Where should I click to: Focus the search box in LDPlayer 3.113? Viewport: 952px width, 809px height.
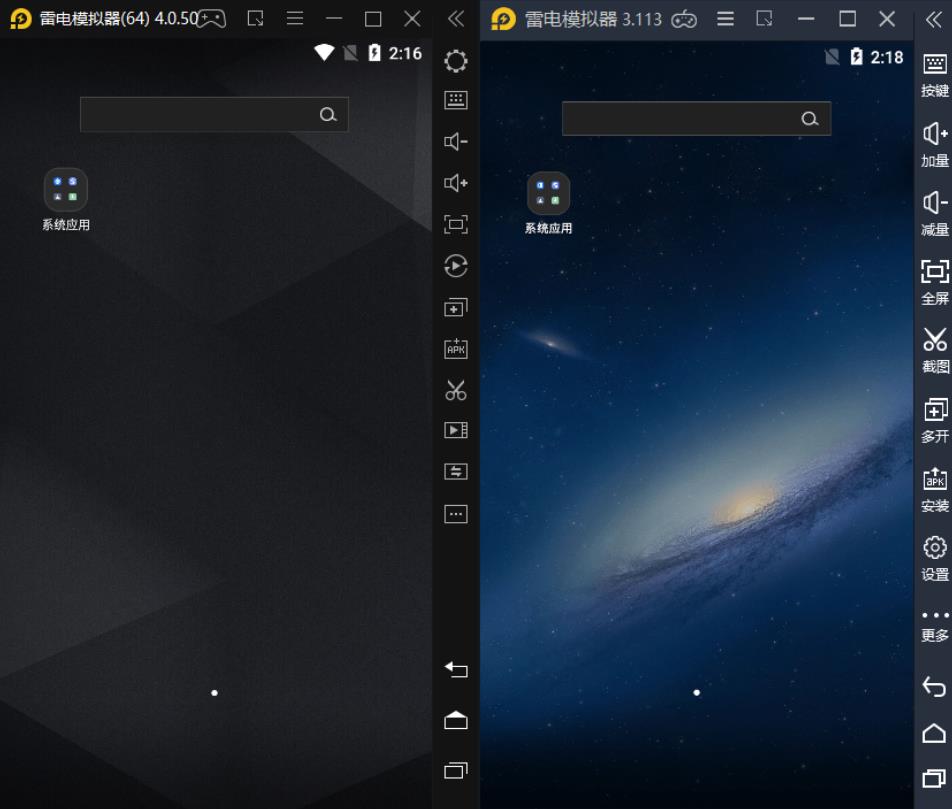coord(696,118)
